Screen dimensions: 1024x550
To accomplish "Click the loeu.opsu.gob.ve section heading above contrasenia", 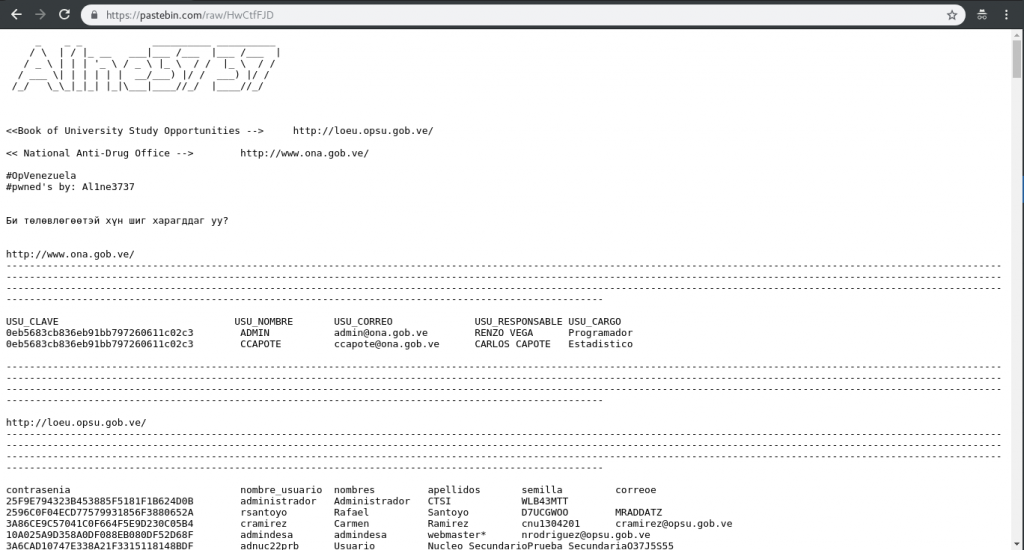I will tap(76, 423).
